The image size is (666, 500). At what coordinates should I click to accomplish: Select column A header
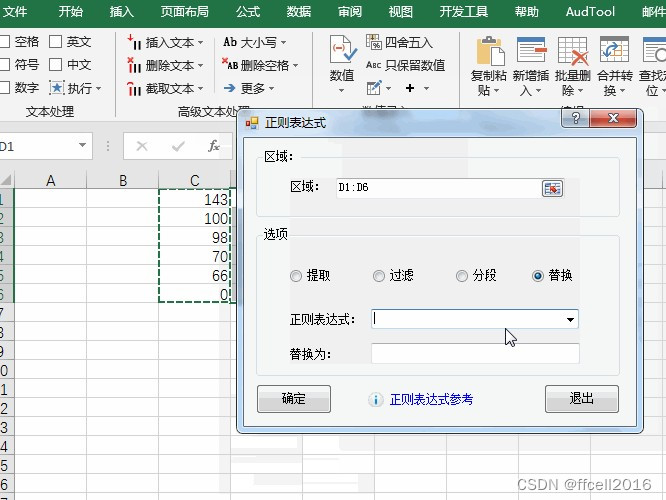click(x=51, y=180)
